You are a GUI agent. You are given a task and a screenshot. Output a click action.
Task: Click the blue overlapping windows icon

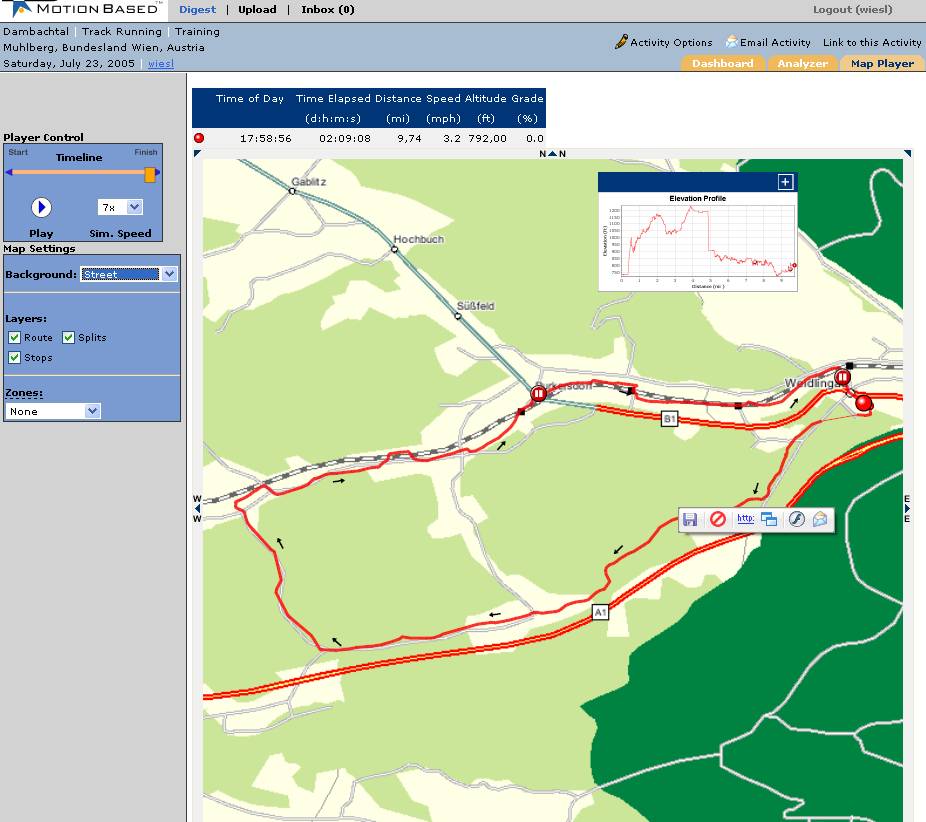769,519
